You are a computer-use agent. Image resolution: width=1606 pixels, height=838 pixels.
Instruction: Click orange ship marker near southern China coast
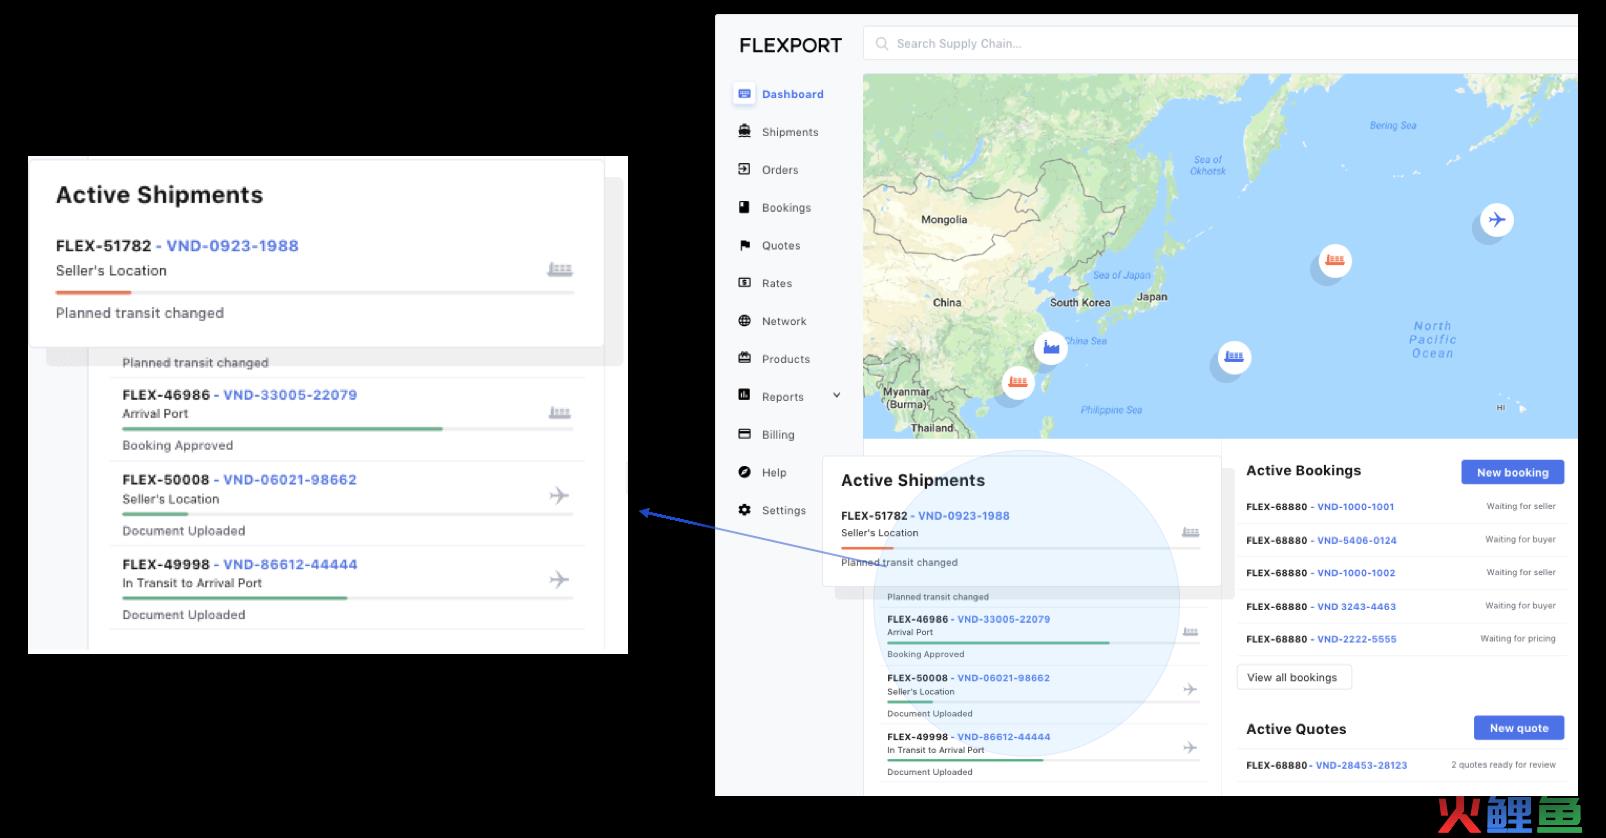(1018, 382)
